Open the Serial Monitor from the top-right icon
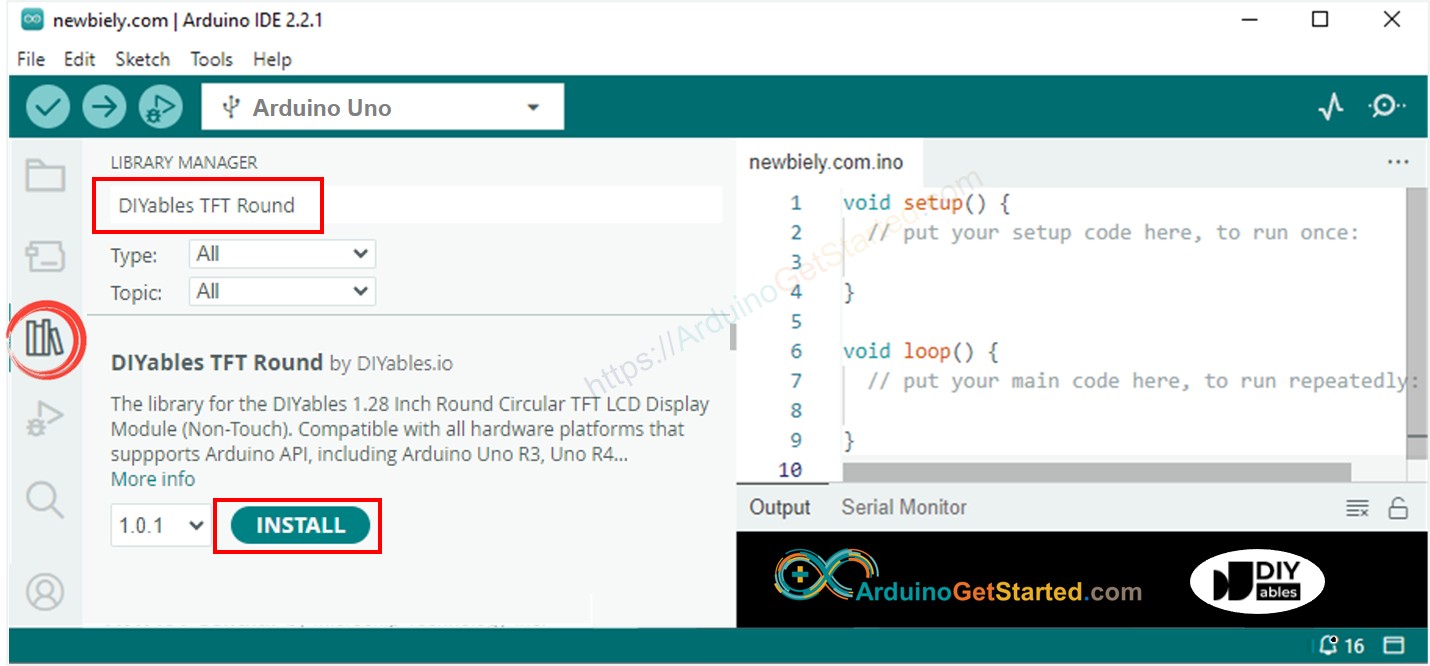Viewport: 1430px width, 666px height. pyautogui.click(x=1387, y=105)
